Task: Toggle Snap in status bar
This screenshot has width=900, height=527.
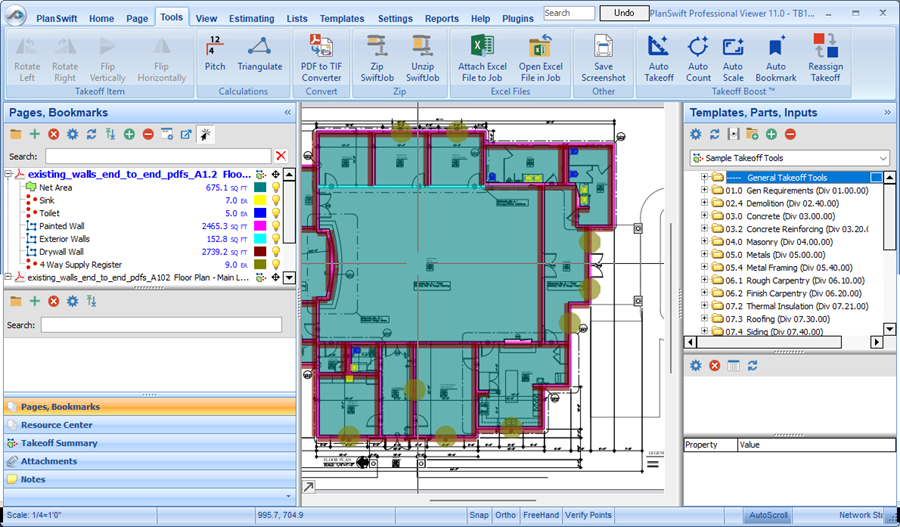Action: 479,515
